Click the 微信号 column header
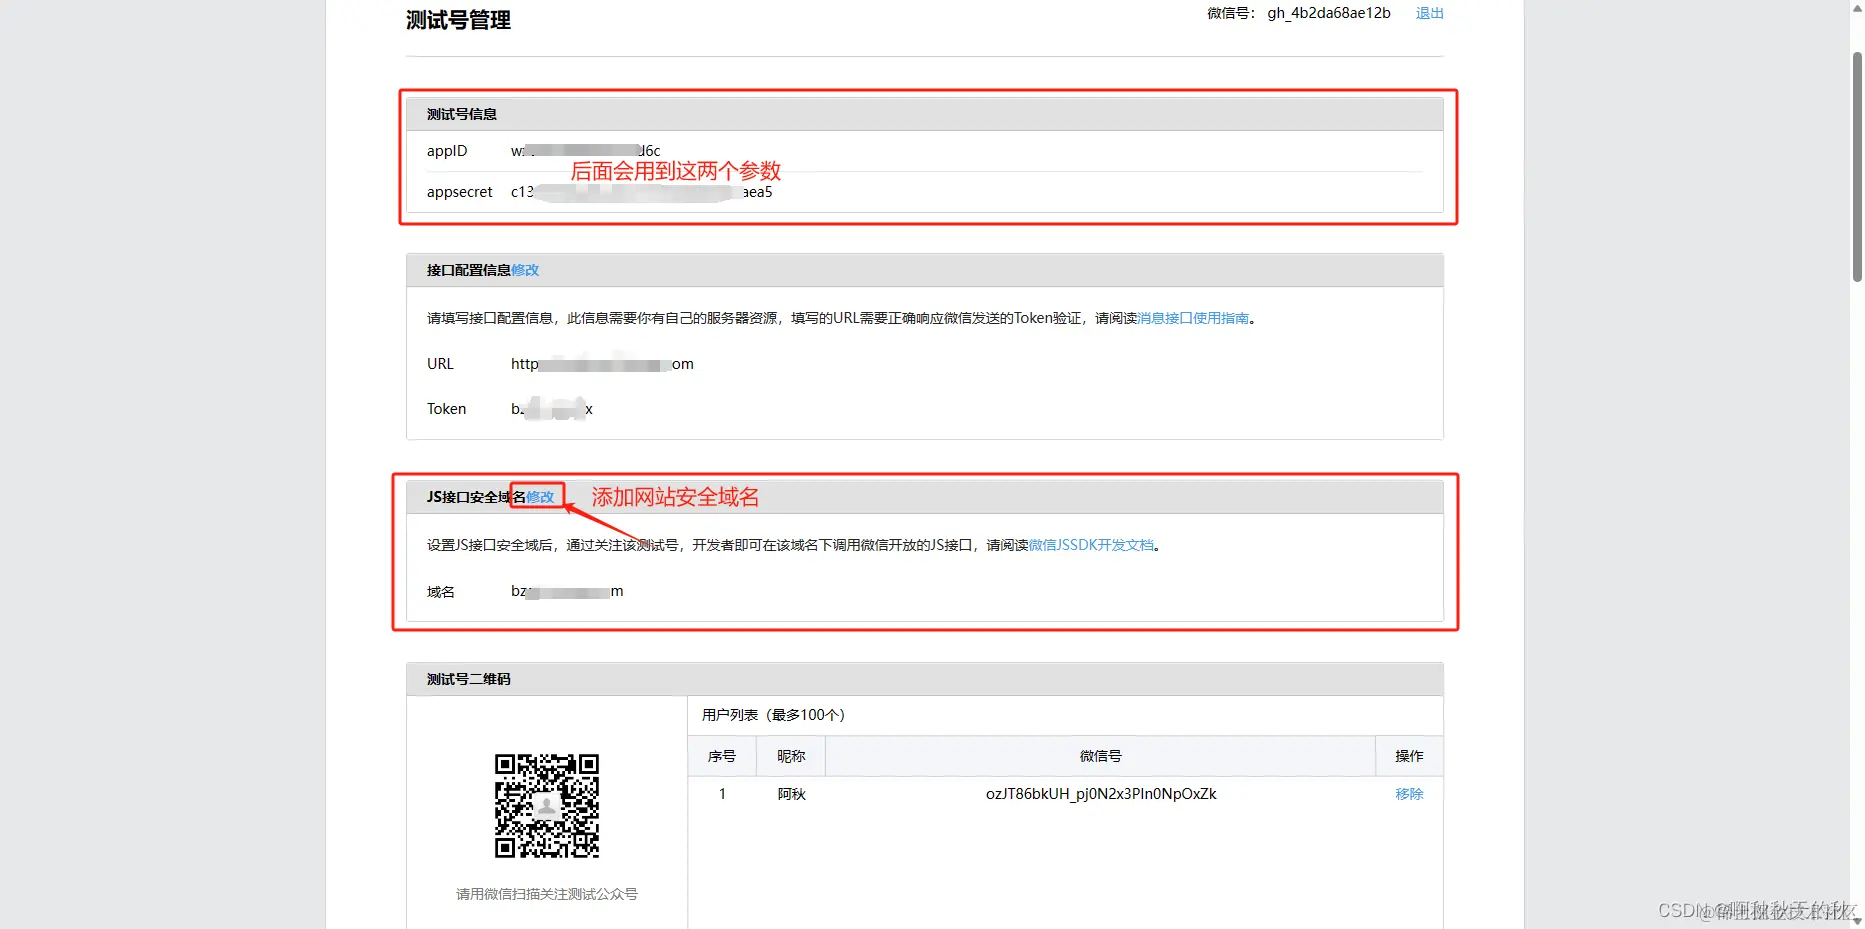Screen dimensions: 1865x929 (1101, 756)
